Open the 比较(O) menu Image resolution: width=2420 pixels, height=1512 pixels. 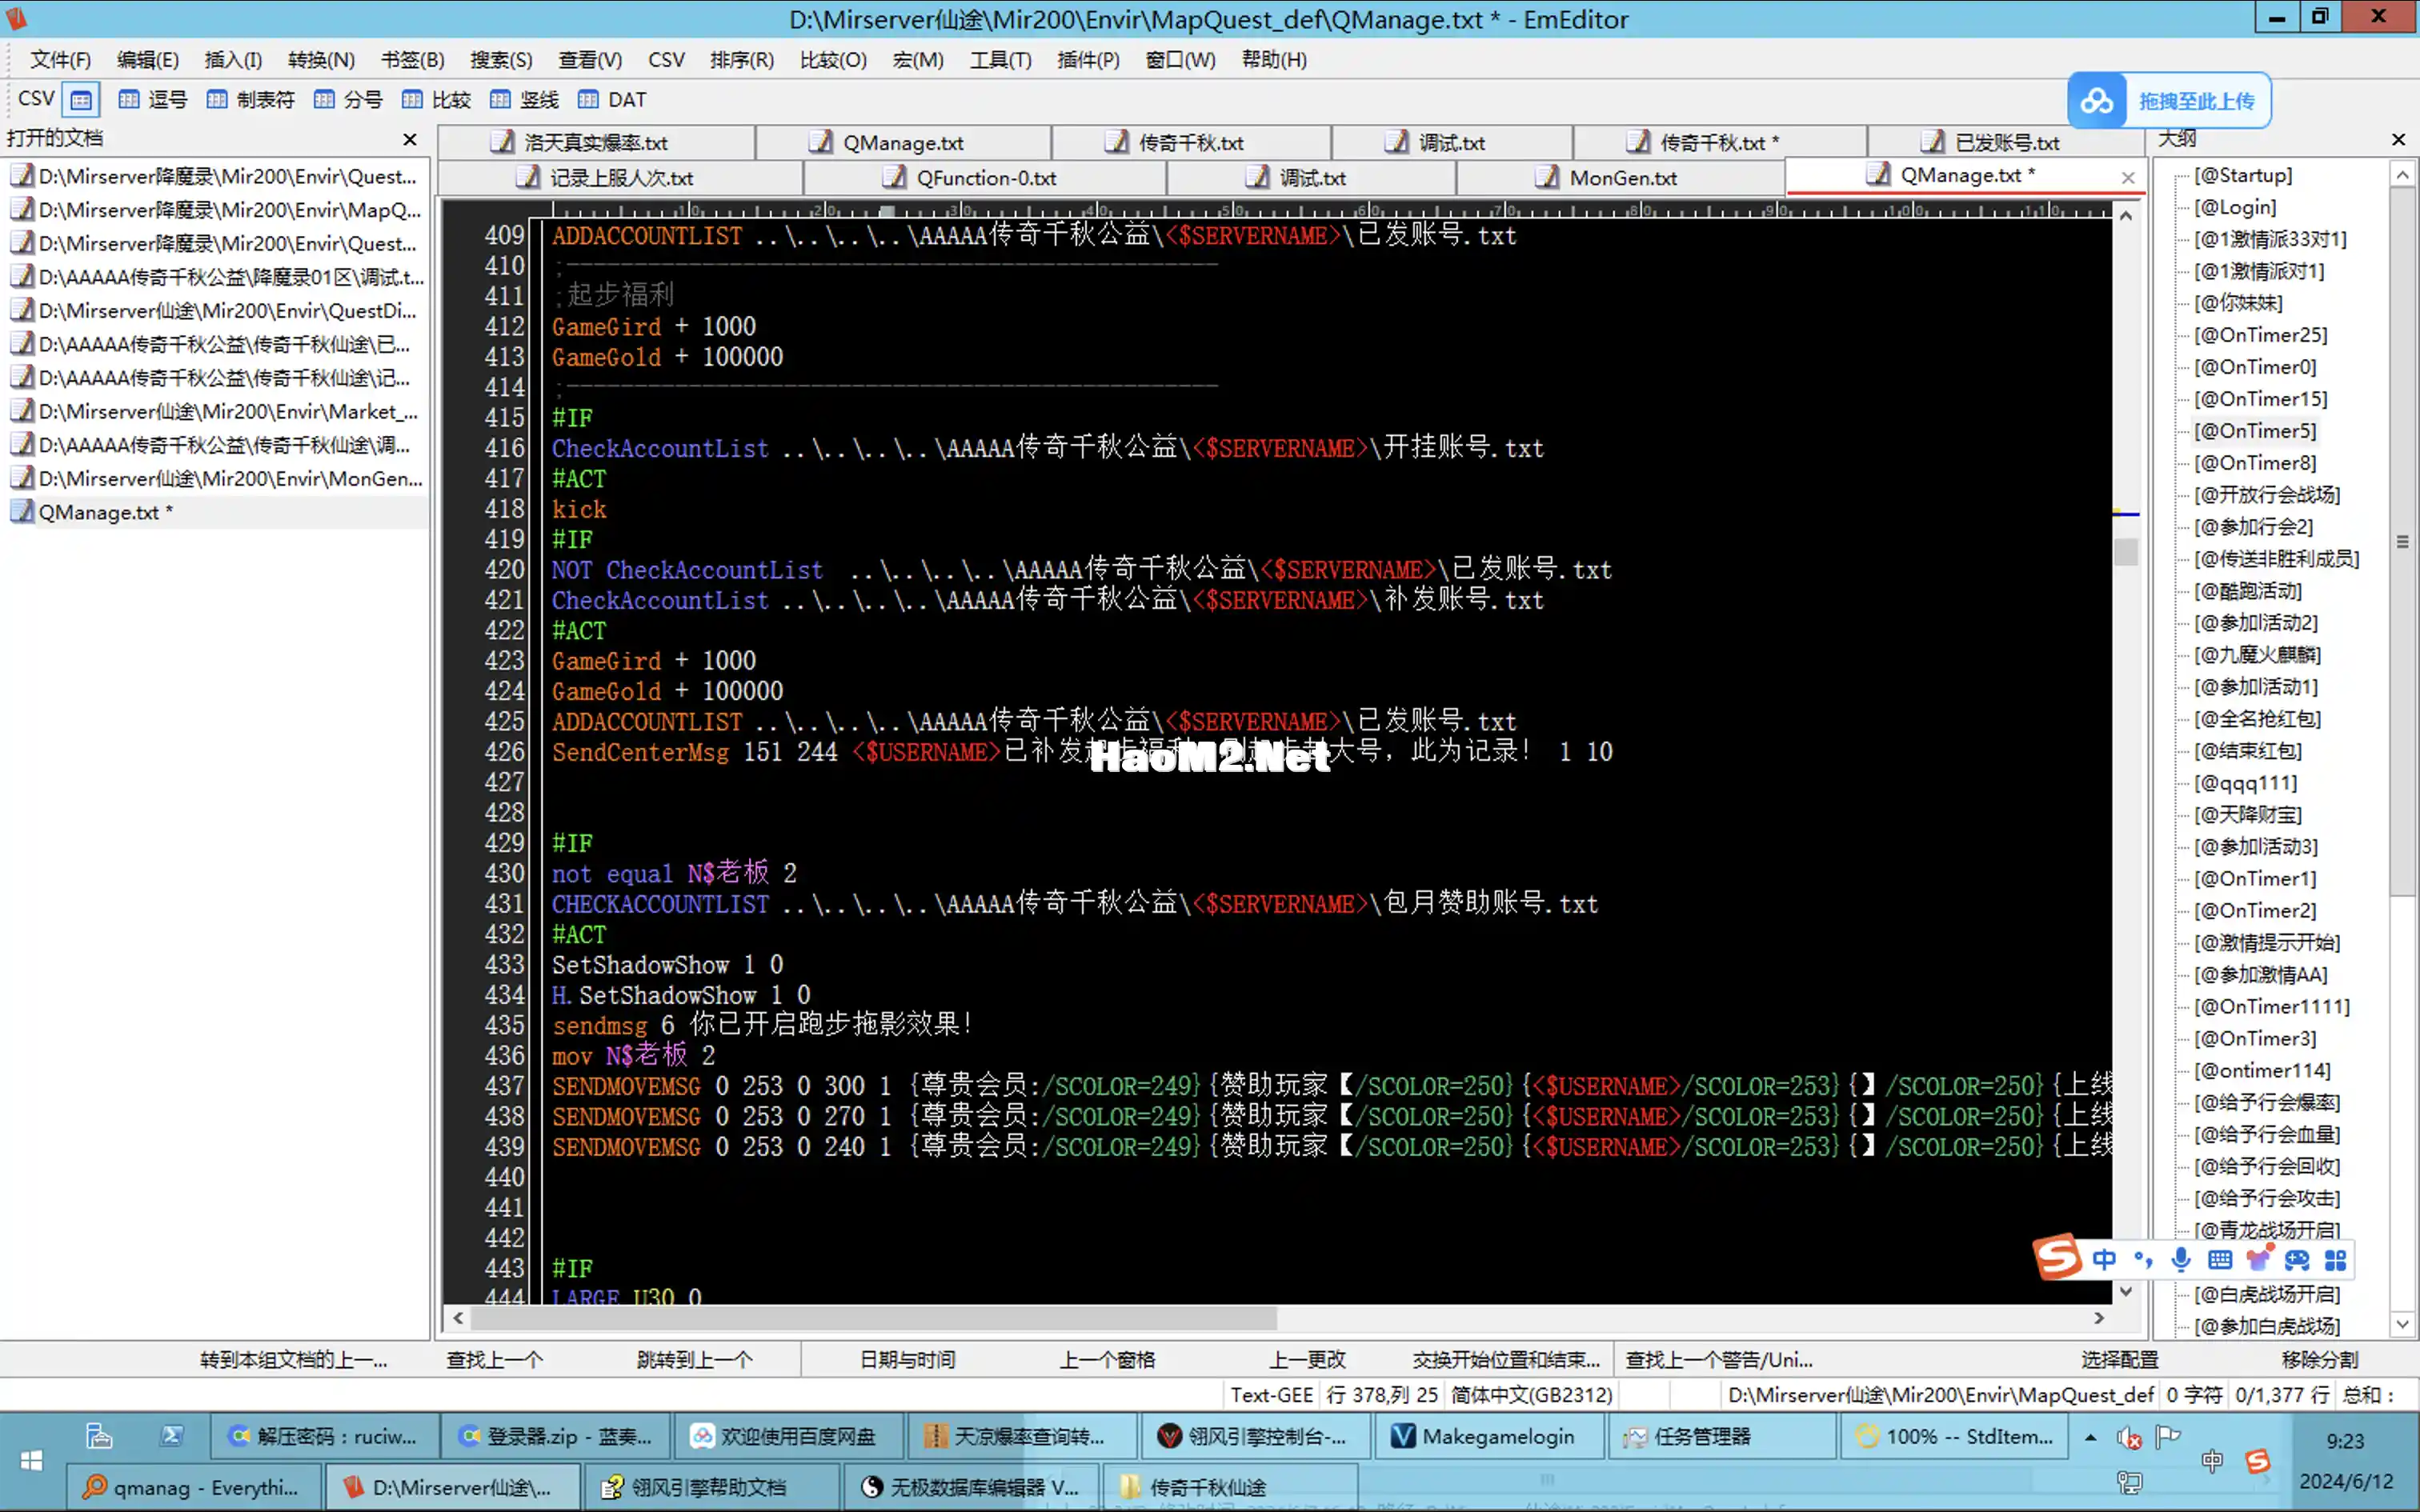[x=833, y=60]
